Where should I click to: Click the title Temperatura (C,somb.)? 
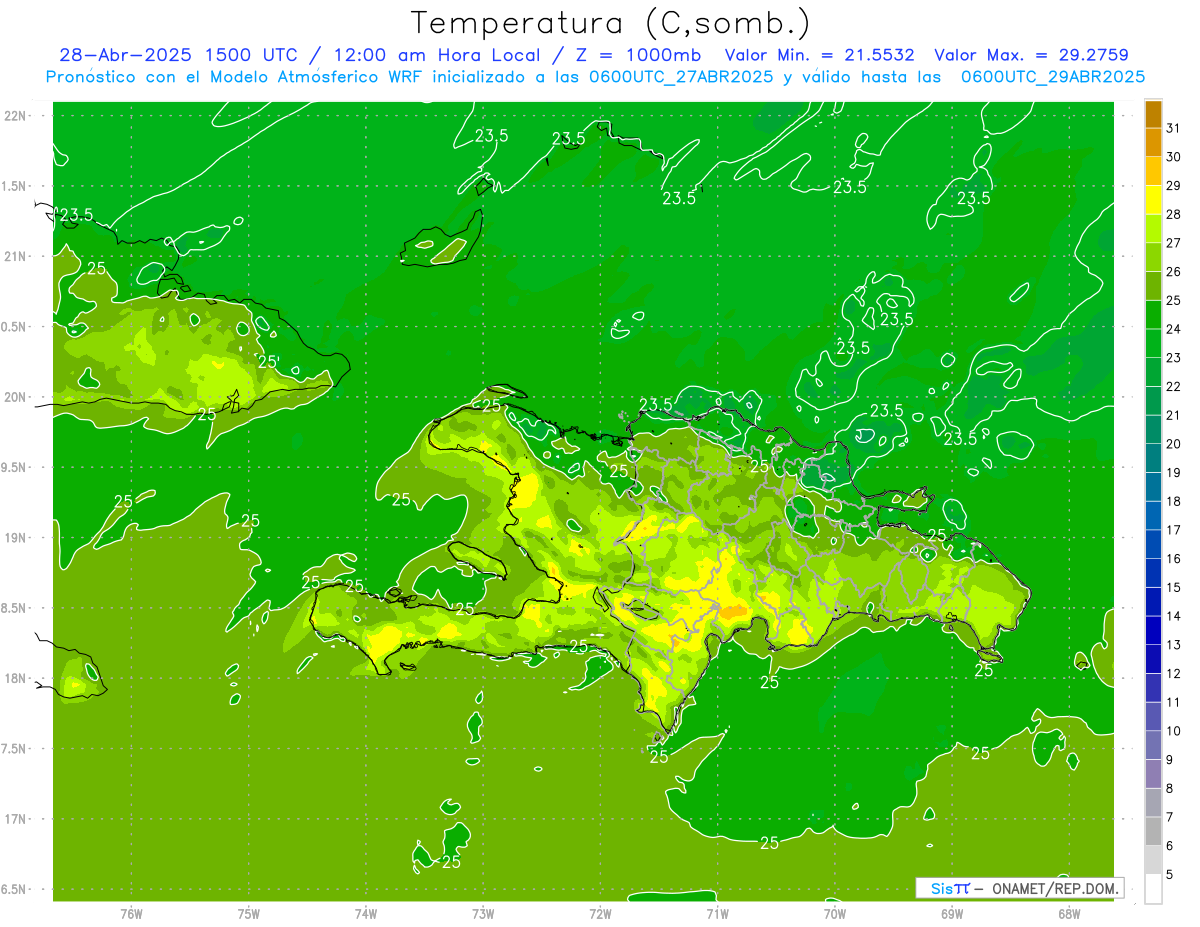click(611, 24)
